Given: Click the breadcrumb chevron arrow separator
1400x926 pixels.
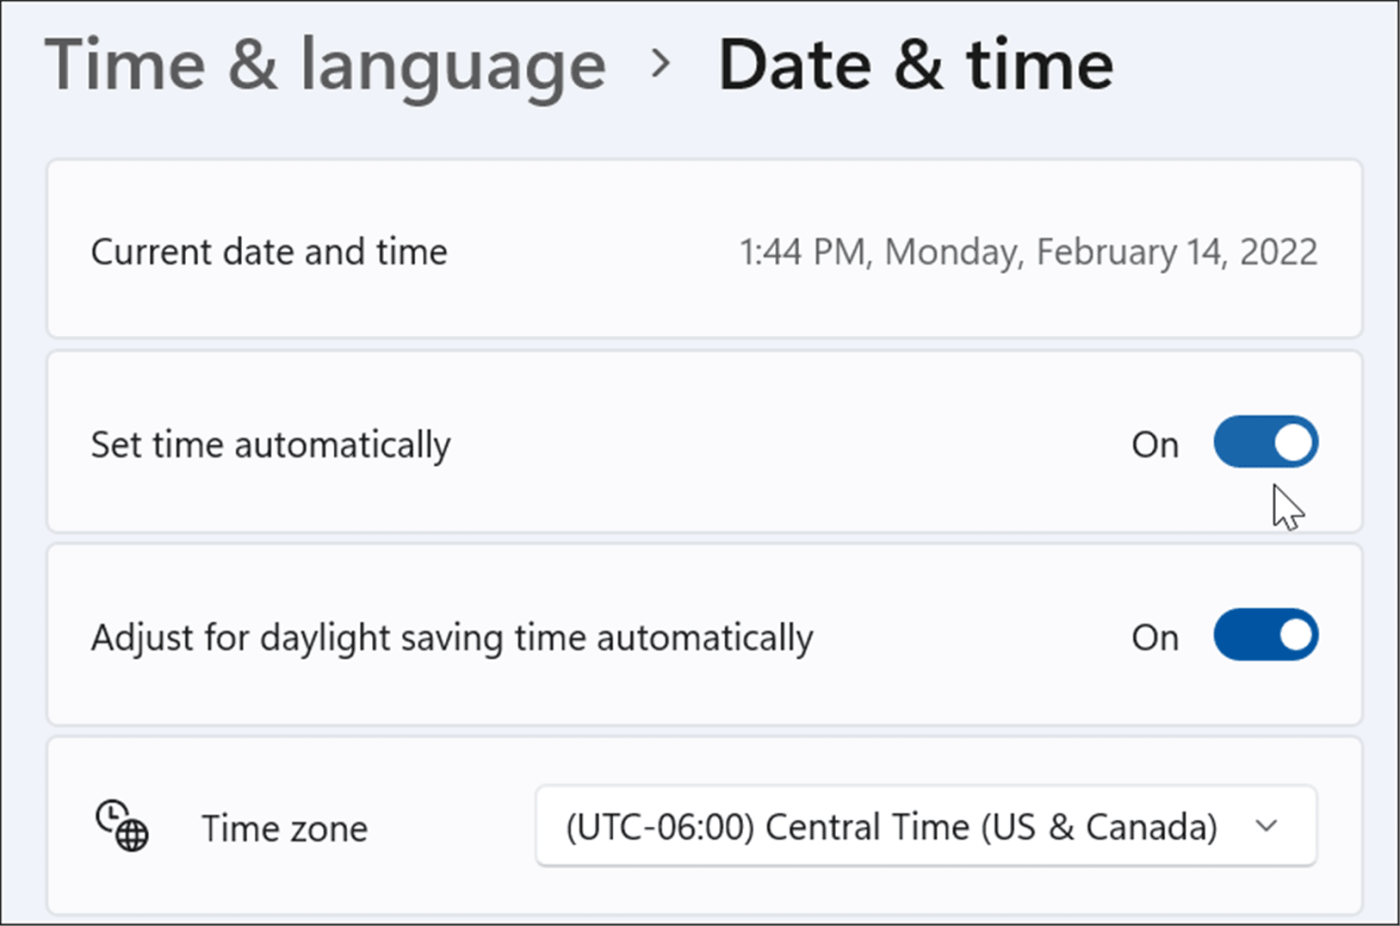Looking at the screenshot, I should click(x=660, y=65).
